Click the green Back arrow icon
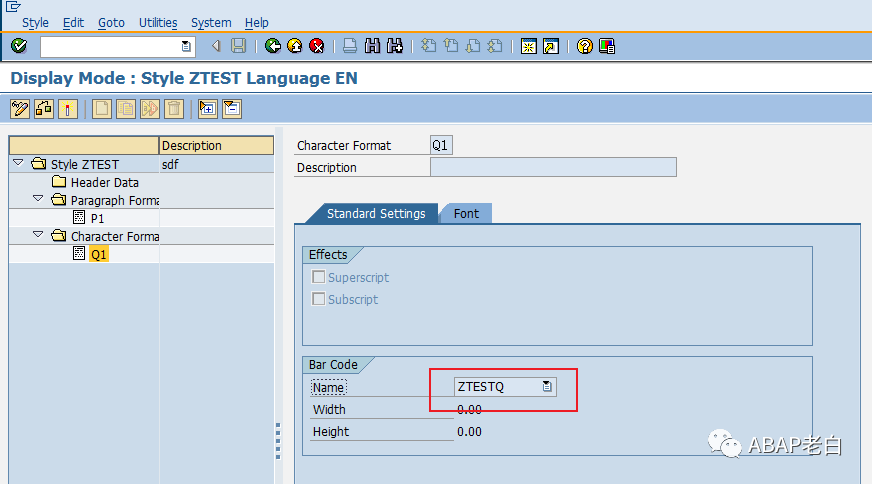The width and height of the screenshot is (872, 484). (x=272, y=46)
